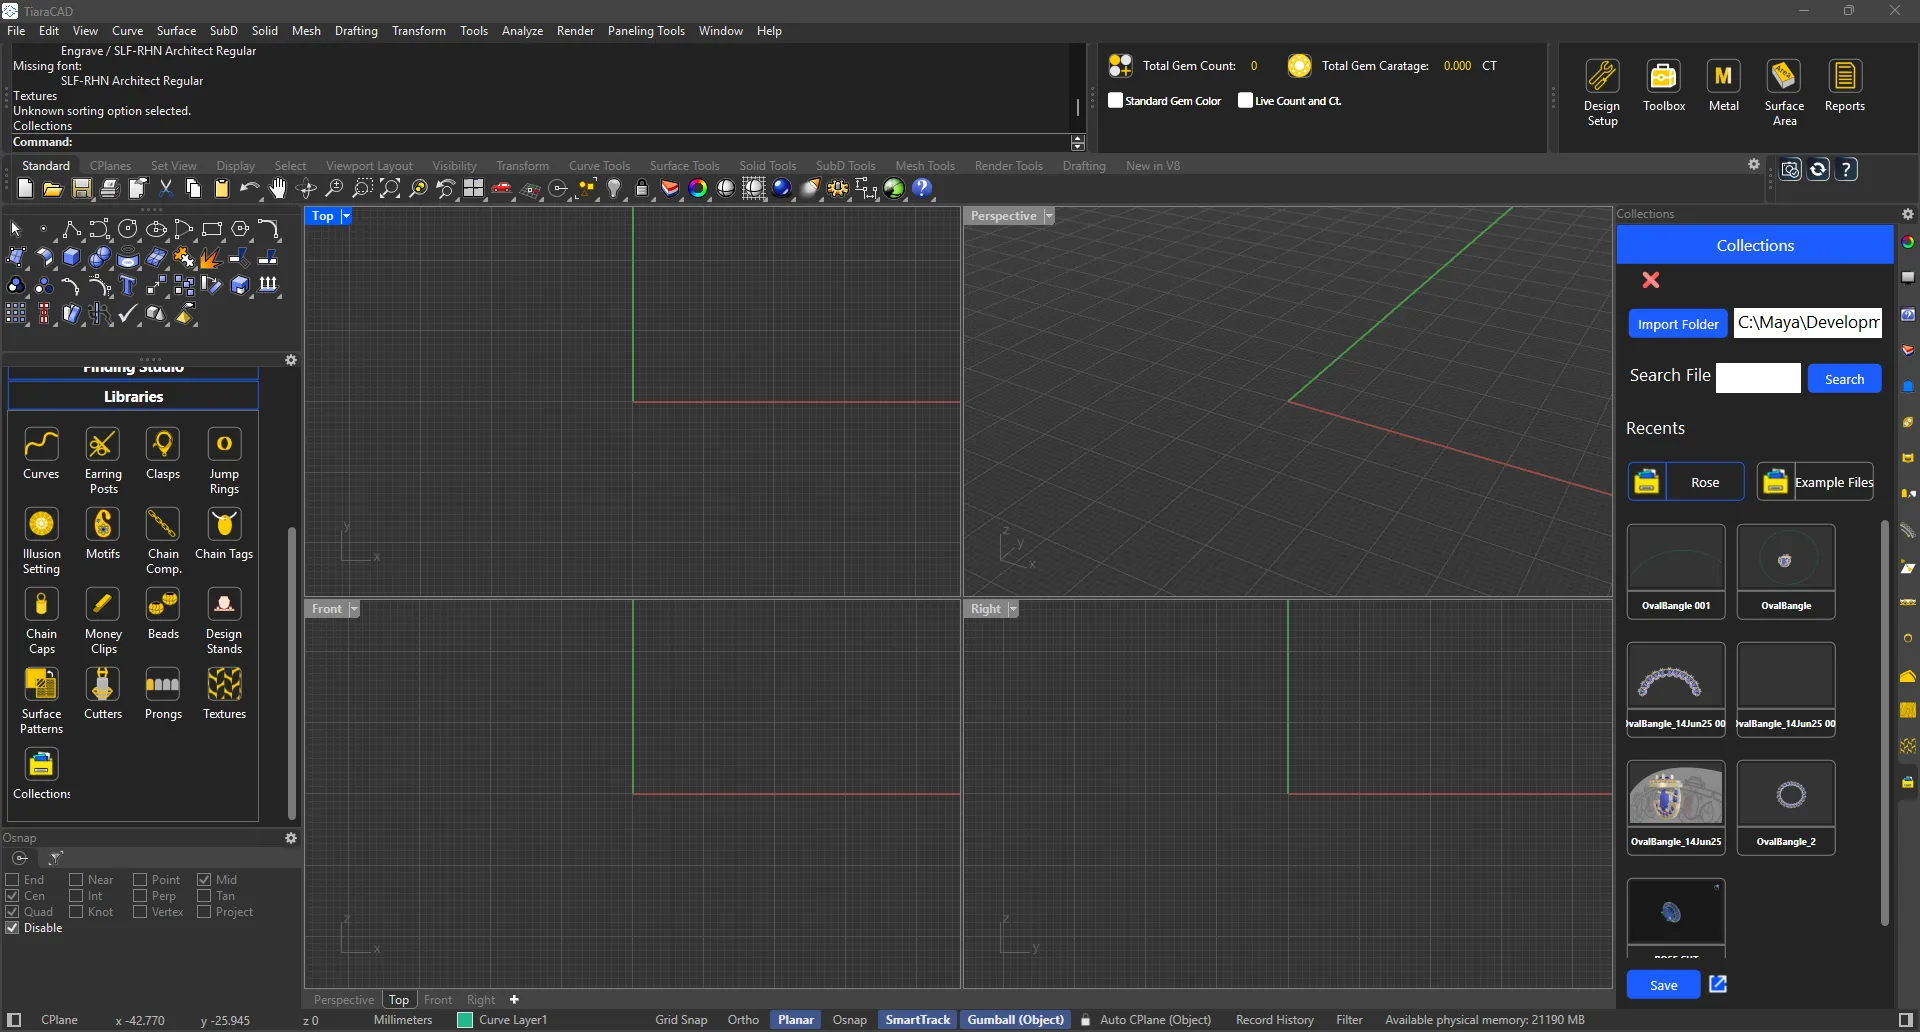This screenshot has width=1920, height=1032.
Task: Click the Curve Layer1 color swatch
Action: coord(465,1020)
